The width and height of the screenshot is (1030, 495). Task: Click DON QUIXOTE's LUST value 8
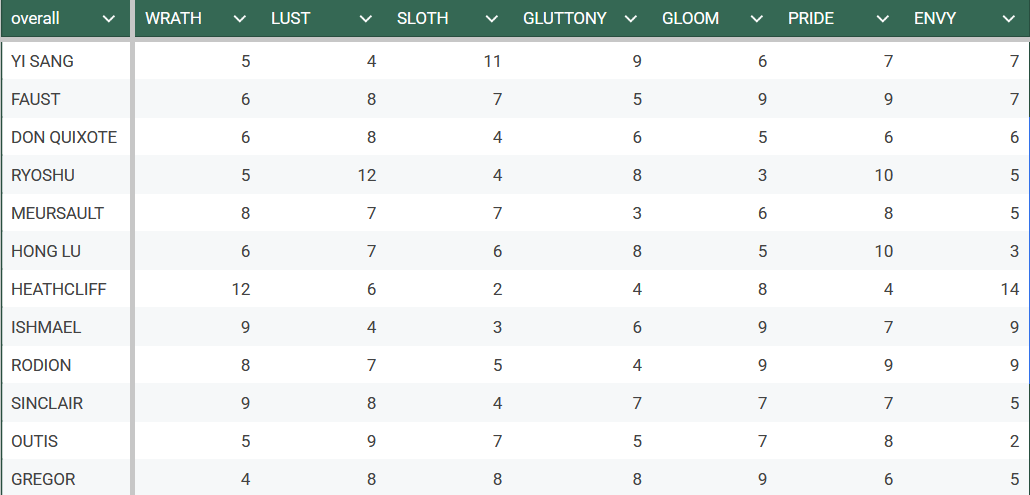tap(371, 137)
